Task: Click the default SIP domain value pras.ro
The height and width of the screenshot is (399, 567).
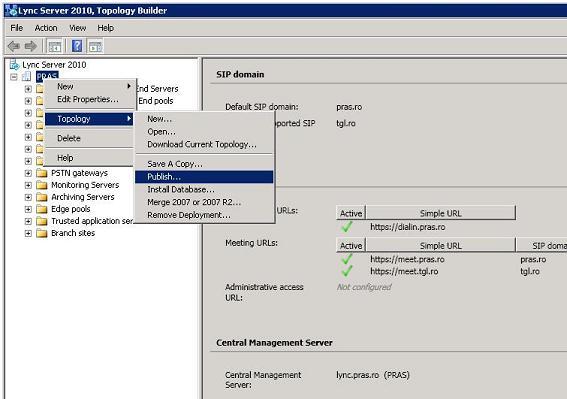Action: coord(349,107)
